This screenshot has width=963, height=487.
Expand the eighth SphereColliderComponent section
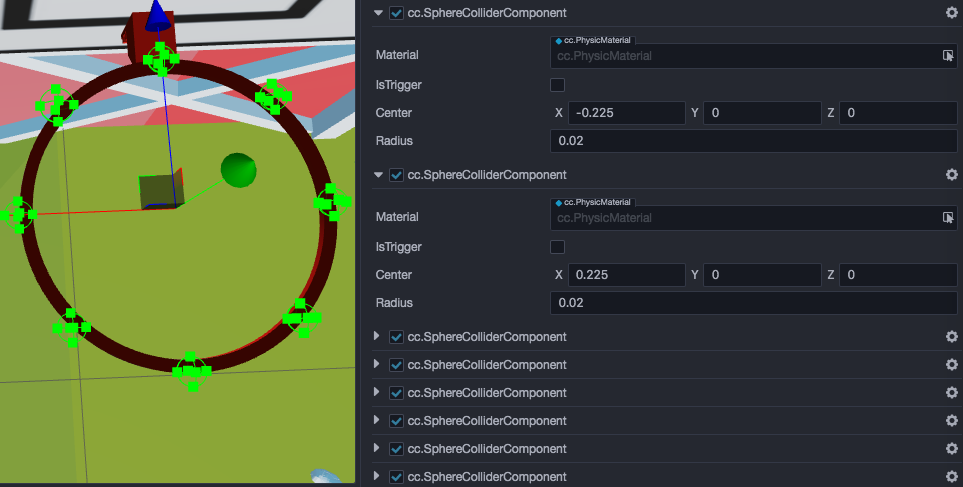pyautogui.click(x=377, y=476)
